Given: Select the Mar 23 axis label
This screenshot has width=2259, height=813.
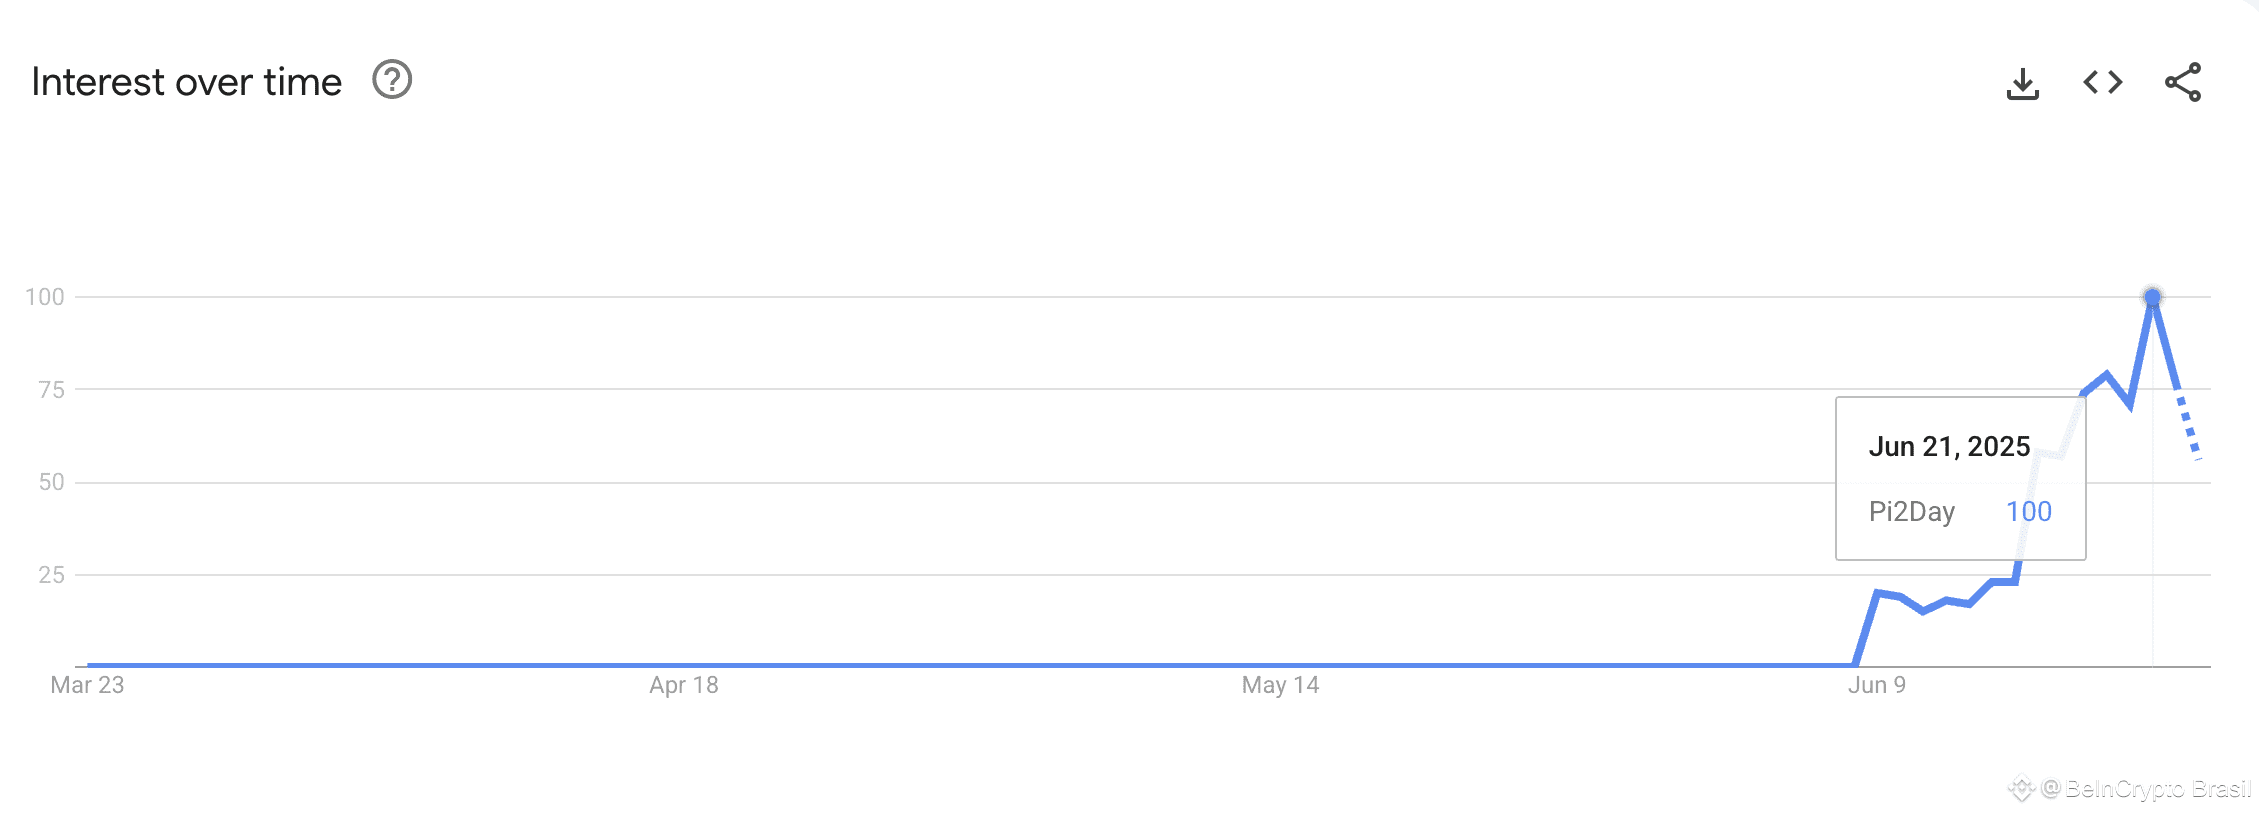Looking at the screenshot, I should point(87,685).
